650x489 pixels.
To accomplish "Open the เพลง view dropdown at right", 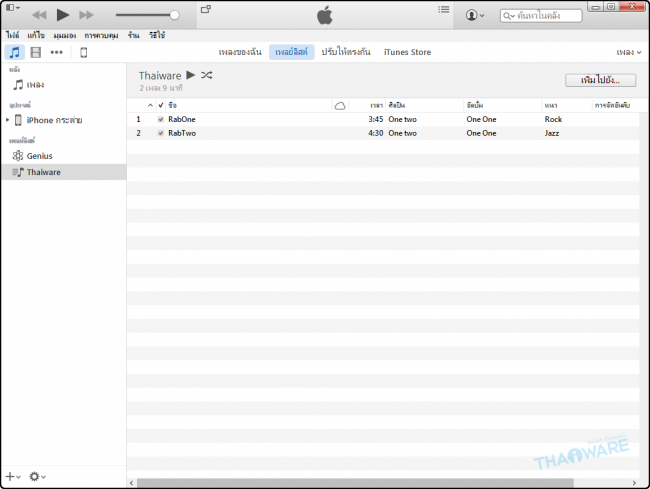I will pyautogui.click(x=628, y=52).
